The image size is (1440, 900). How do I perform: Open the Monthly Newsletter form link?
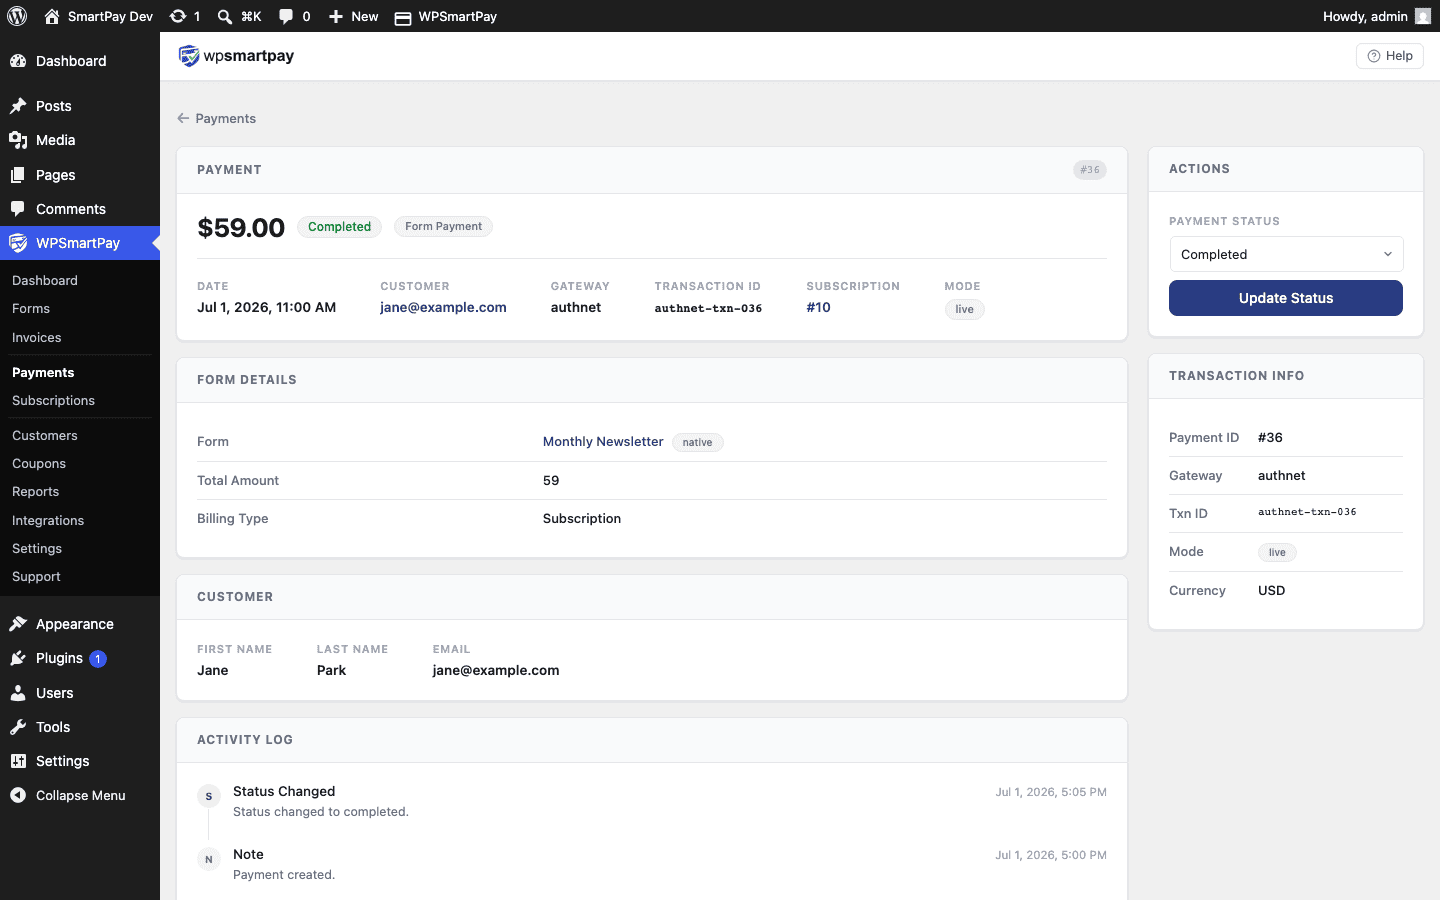click(603, 441)
